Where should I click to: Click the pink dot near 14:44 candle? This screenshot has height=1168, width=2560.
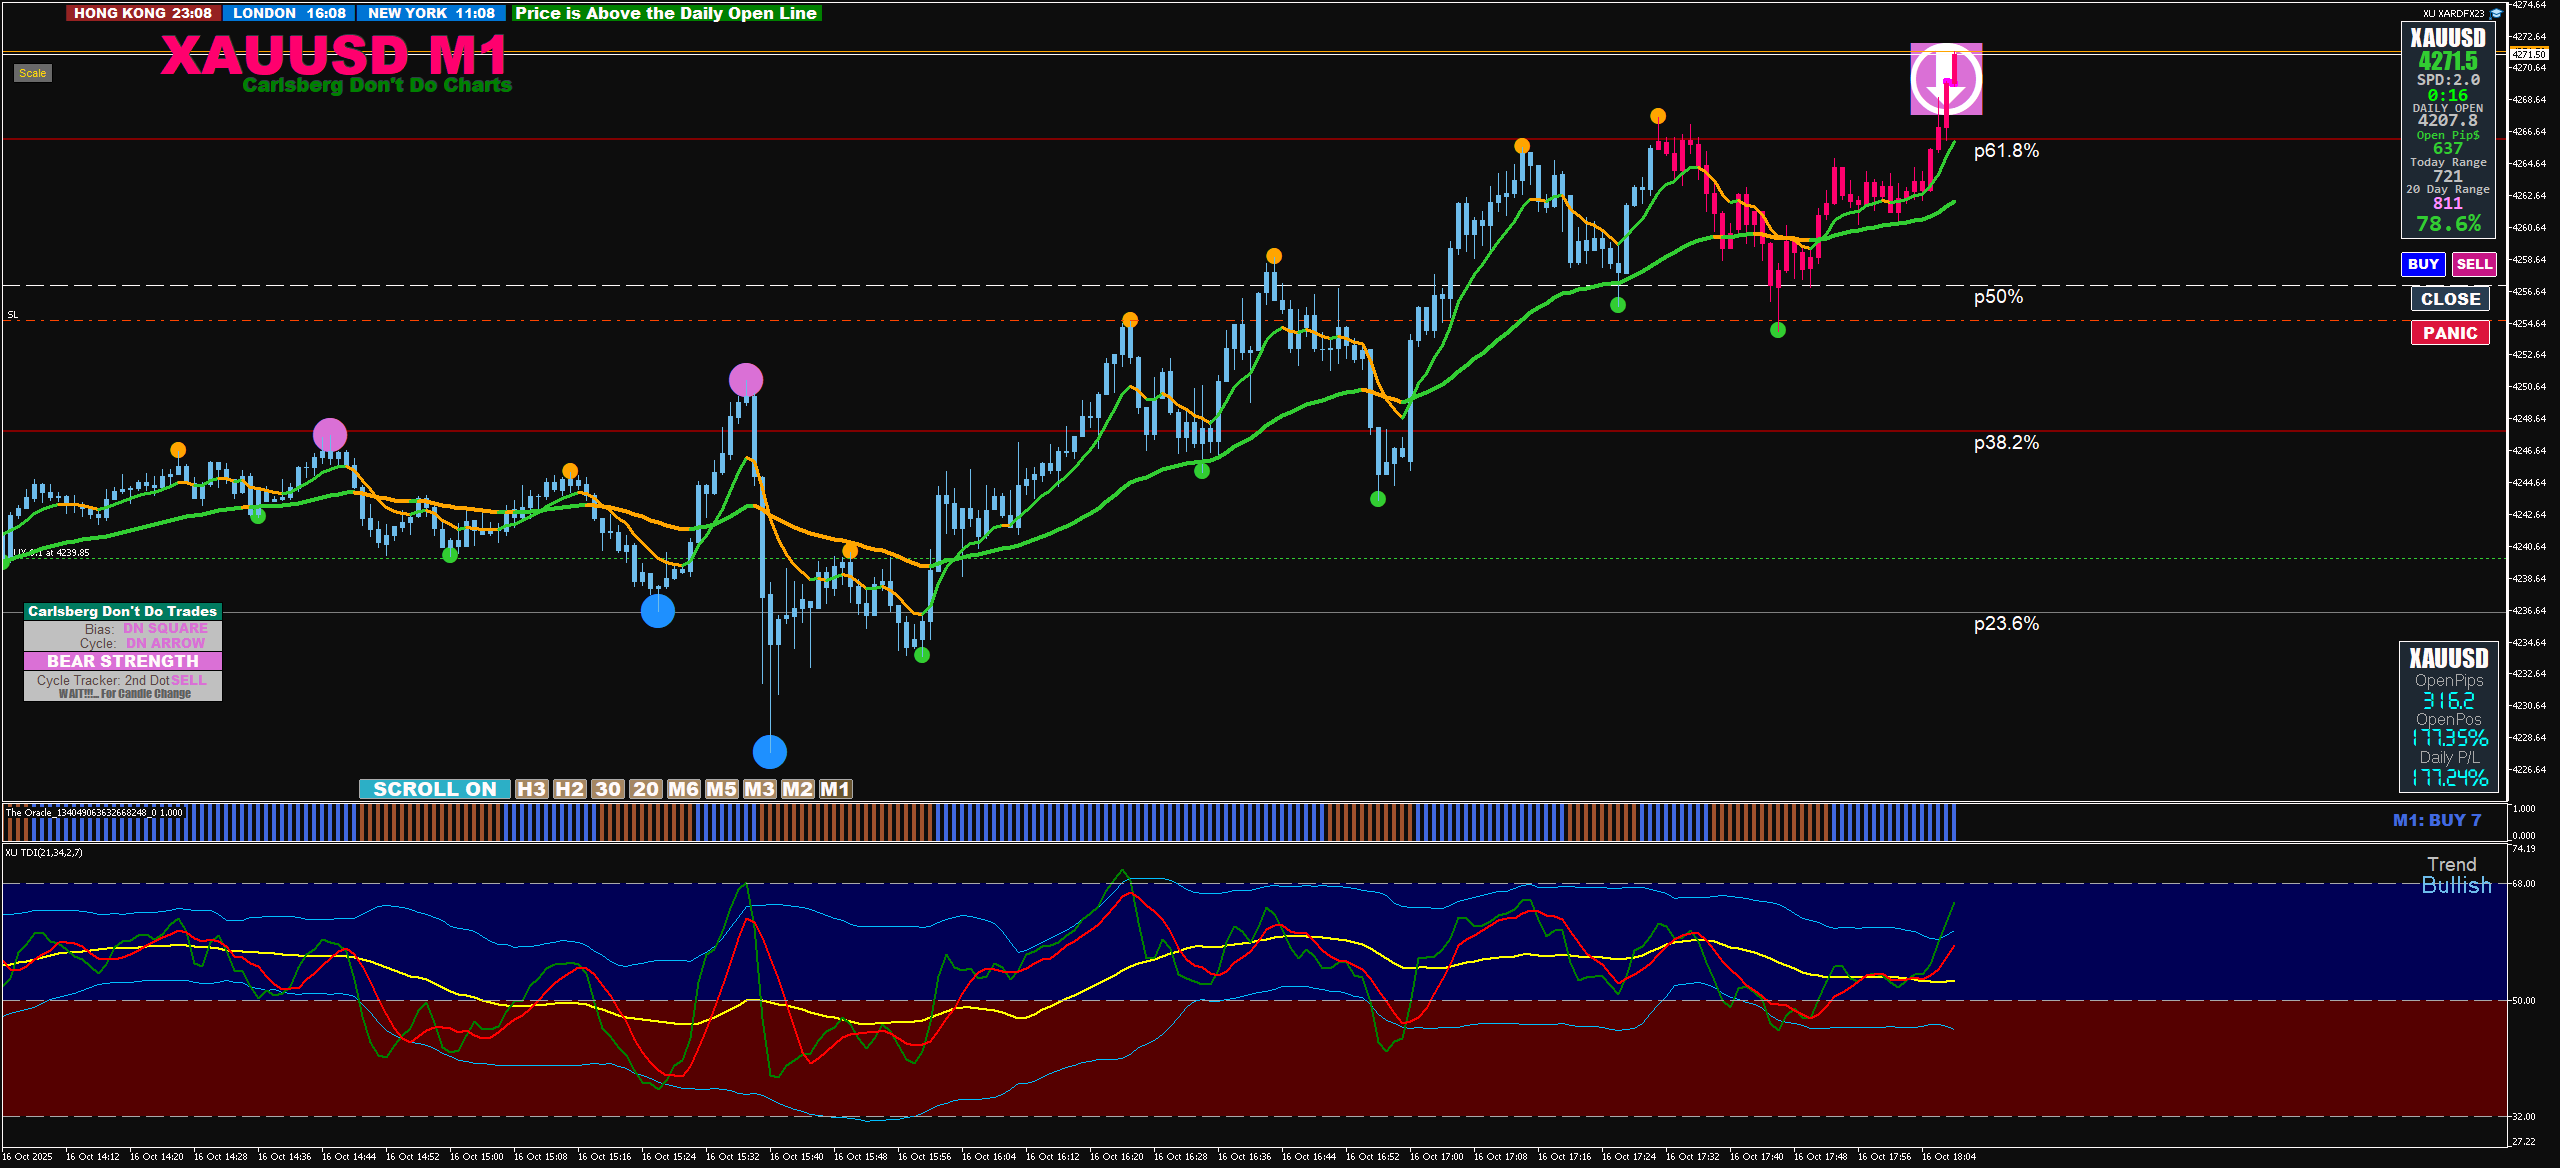[330, 435]
